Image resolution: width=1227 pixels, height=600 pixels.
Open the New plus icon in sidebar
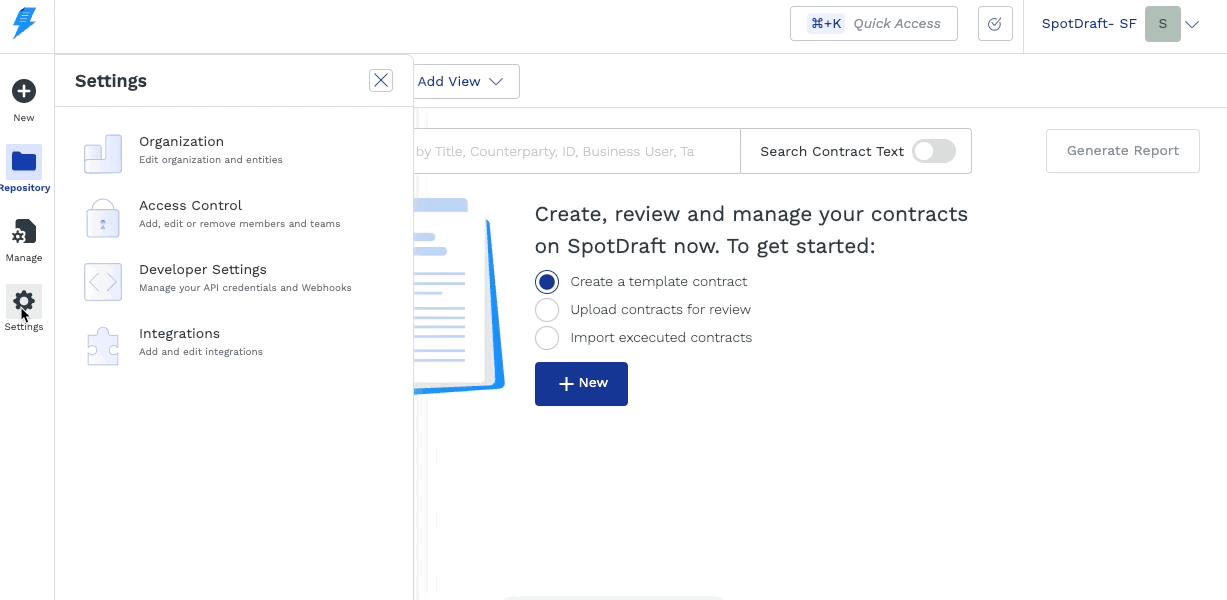click(x=24, y=91)
